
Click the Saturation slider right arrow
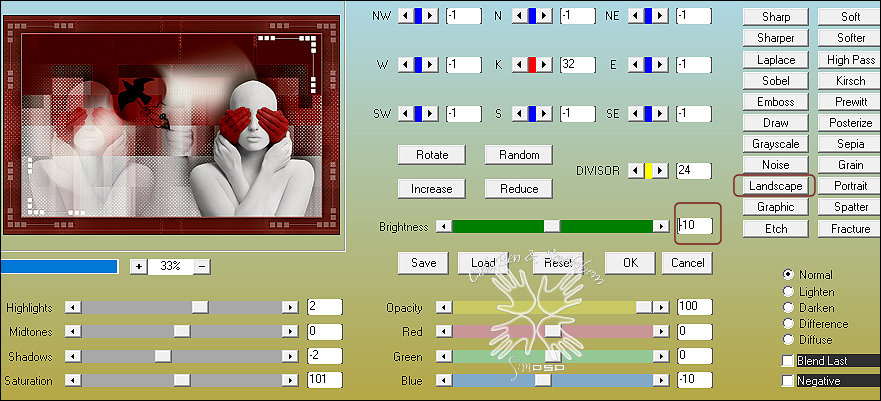(x=290, y=380)
